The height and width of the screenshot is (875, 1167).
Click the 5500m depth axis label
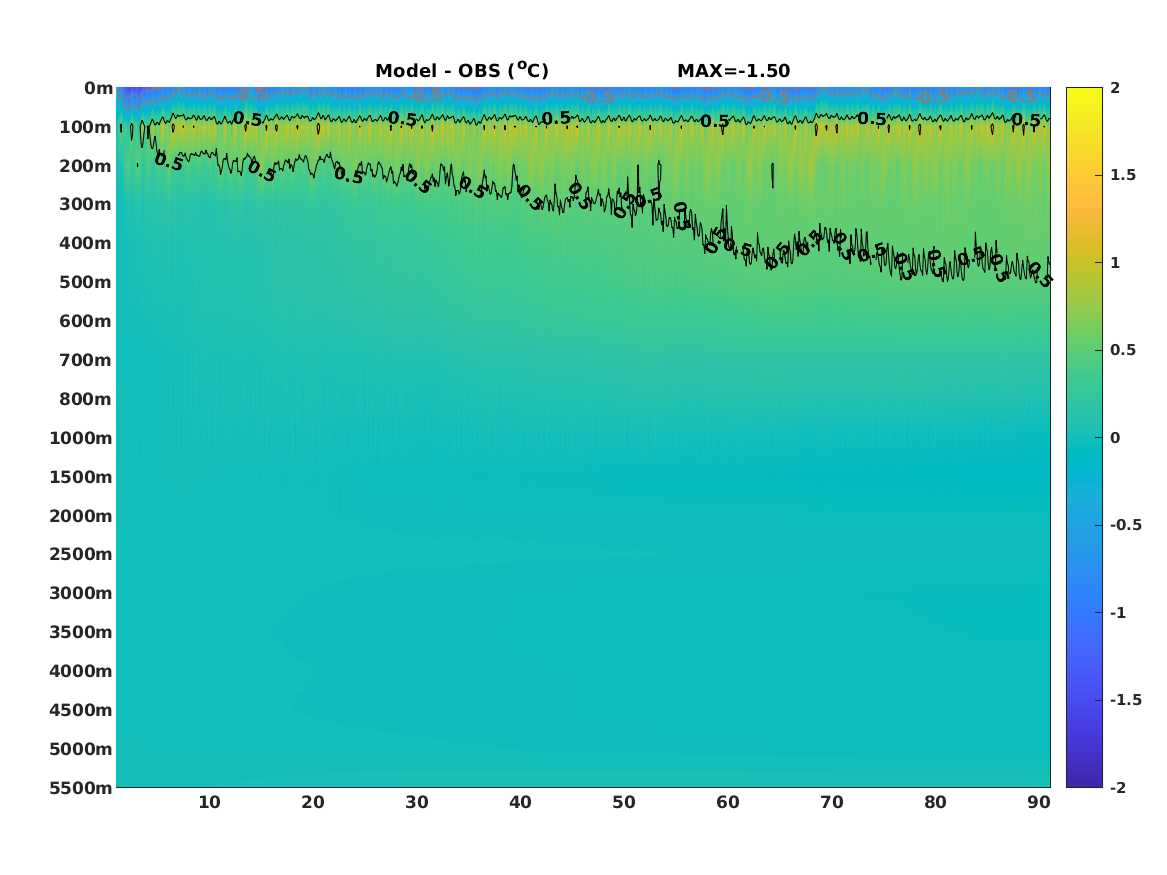click(x=80, y=788)
